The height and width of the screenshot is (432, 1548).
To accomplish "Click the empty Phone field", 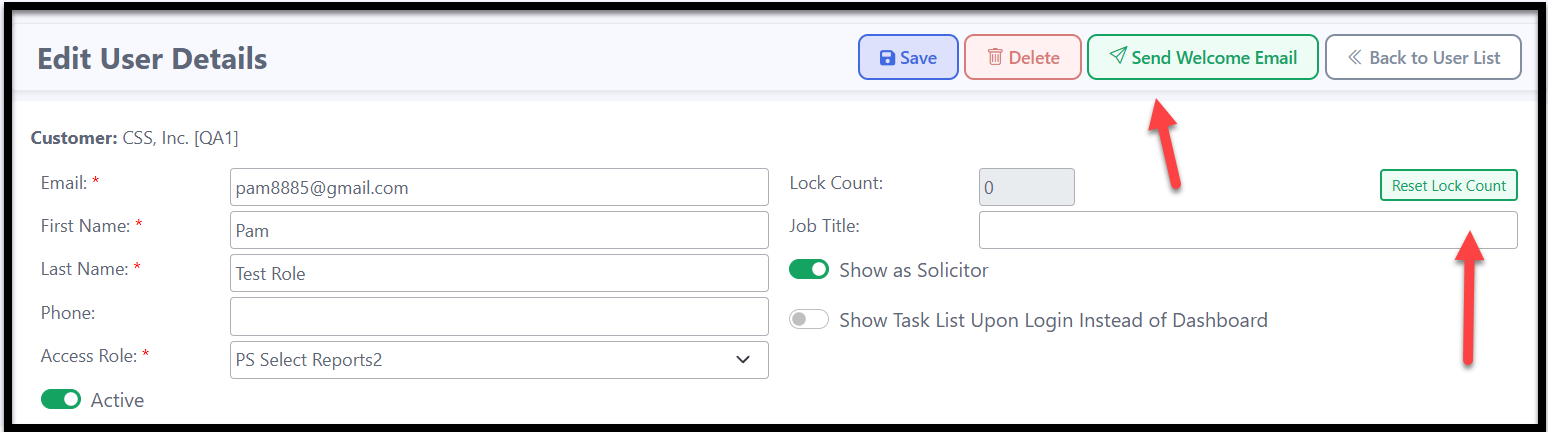I will pyautogui.click(x=499, y=316).
